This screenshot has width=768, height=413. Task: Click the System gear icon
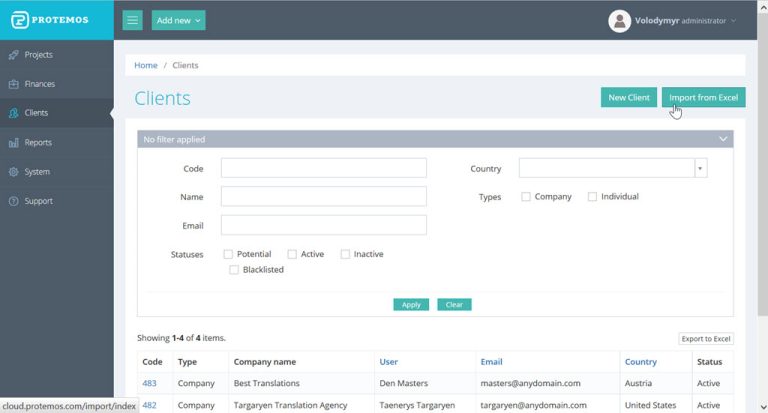(x=14, y=172)
